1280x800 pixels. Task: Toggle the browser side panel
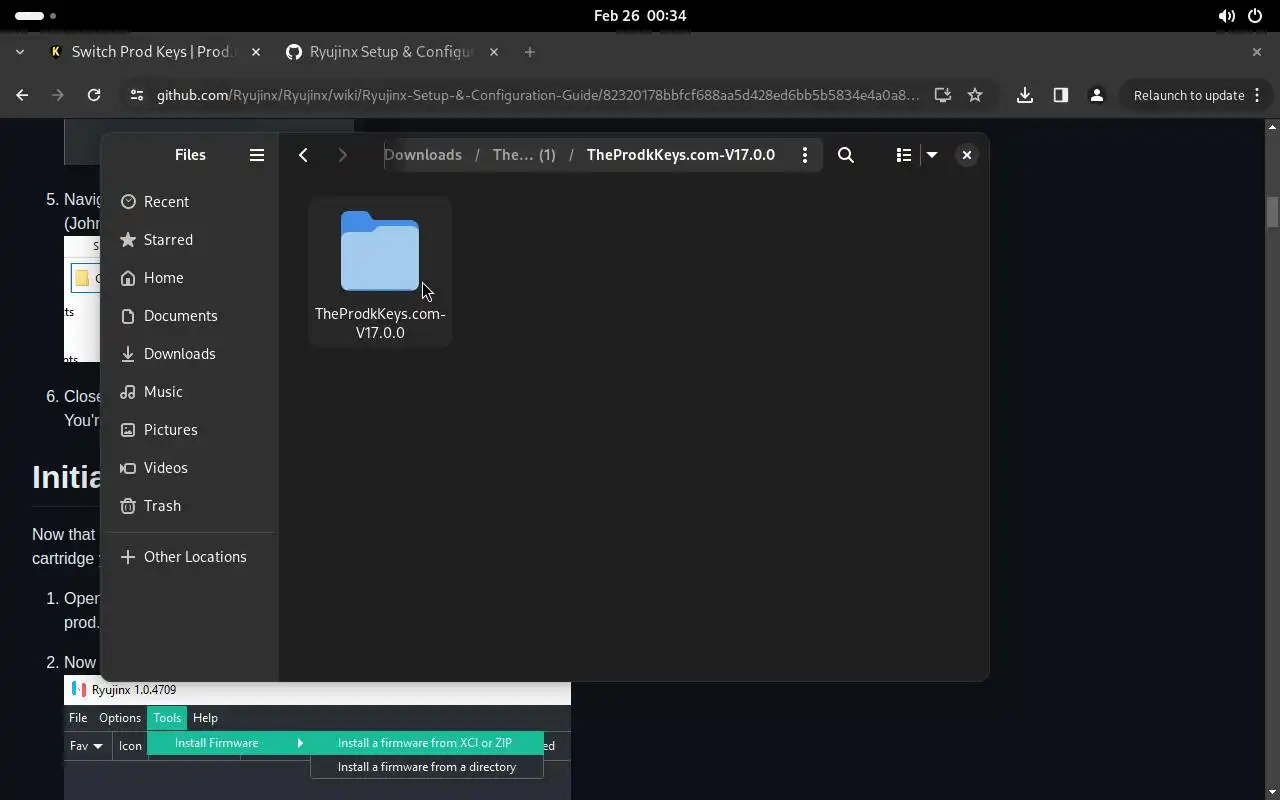[1061, 95]
